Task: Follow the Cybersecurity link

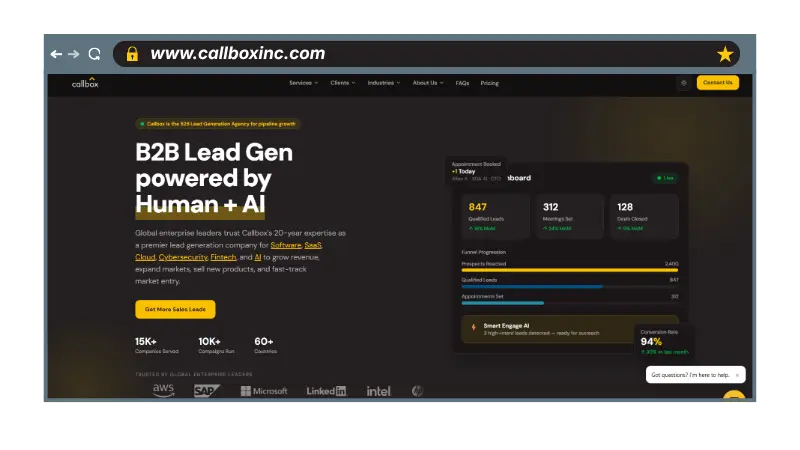Action: click(183, 257)
